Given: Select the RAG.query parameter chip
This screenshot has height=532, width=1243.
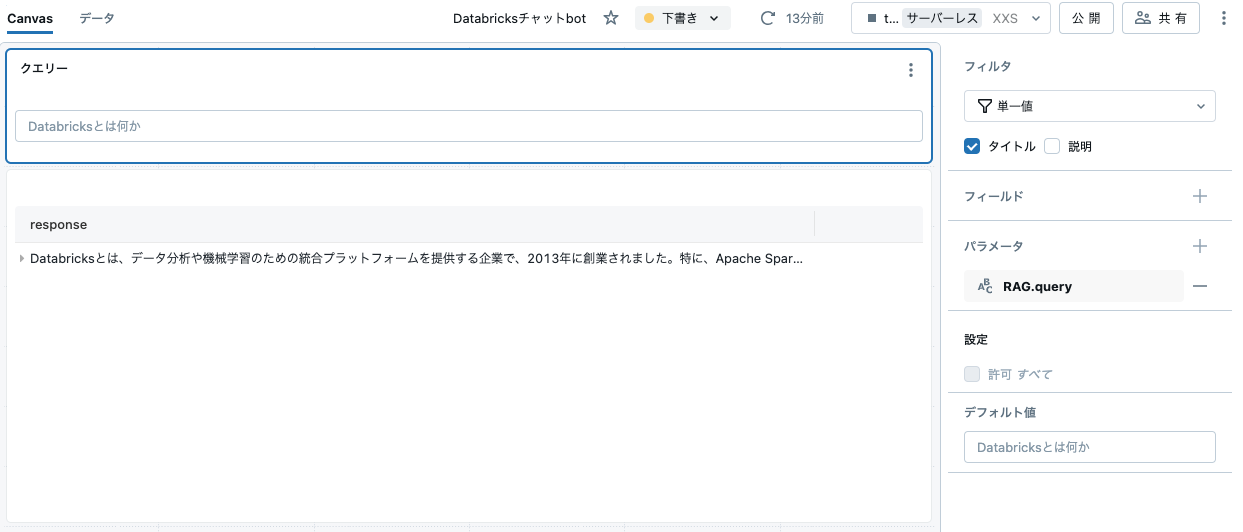Looking at the screenshot, I should coord(1074,286).
